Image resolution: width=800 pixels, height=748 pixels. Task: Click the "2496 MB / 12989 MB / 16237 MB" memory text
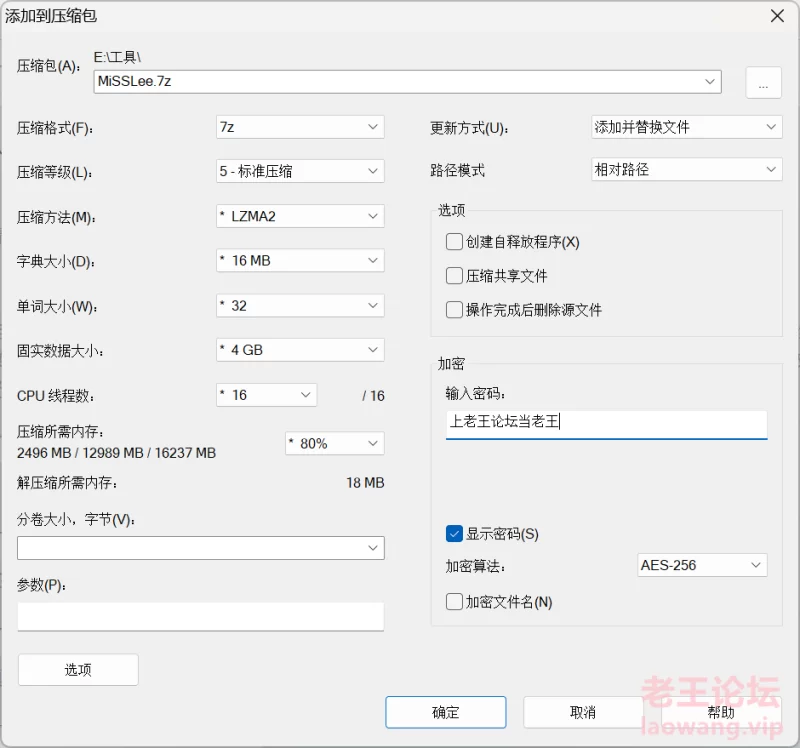tap(116, 453)
